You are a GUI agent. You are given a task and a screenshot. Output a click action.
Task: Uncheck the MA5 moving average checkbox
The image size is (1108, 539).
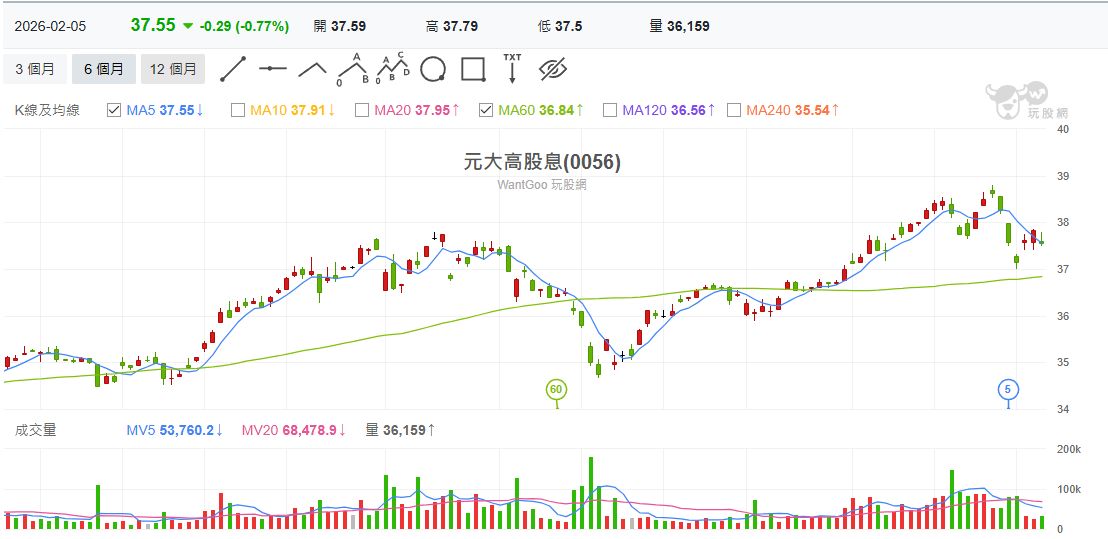tap(114, 110)
